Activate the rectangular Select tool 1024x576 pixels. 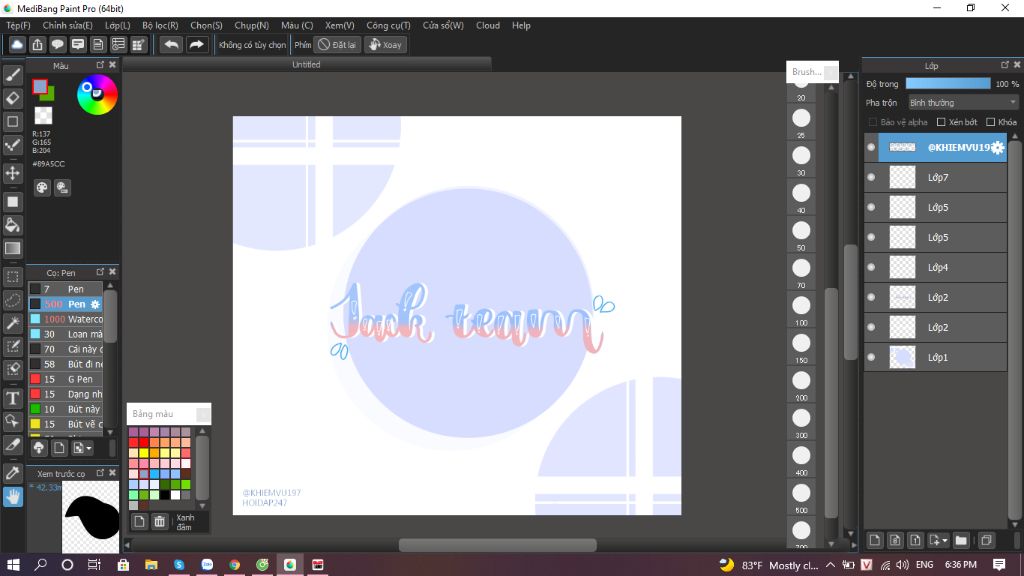(12, 277)
